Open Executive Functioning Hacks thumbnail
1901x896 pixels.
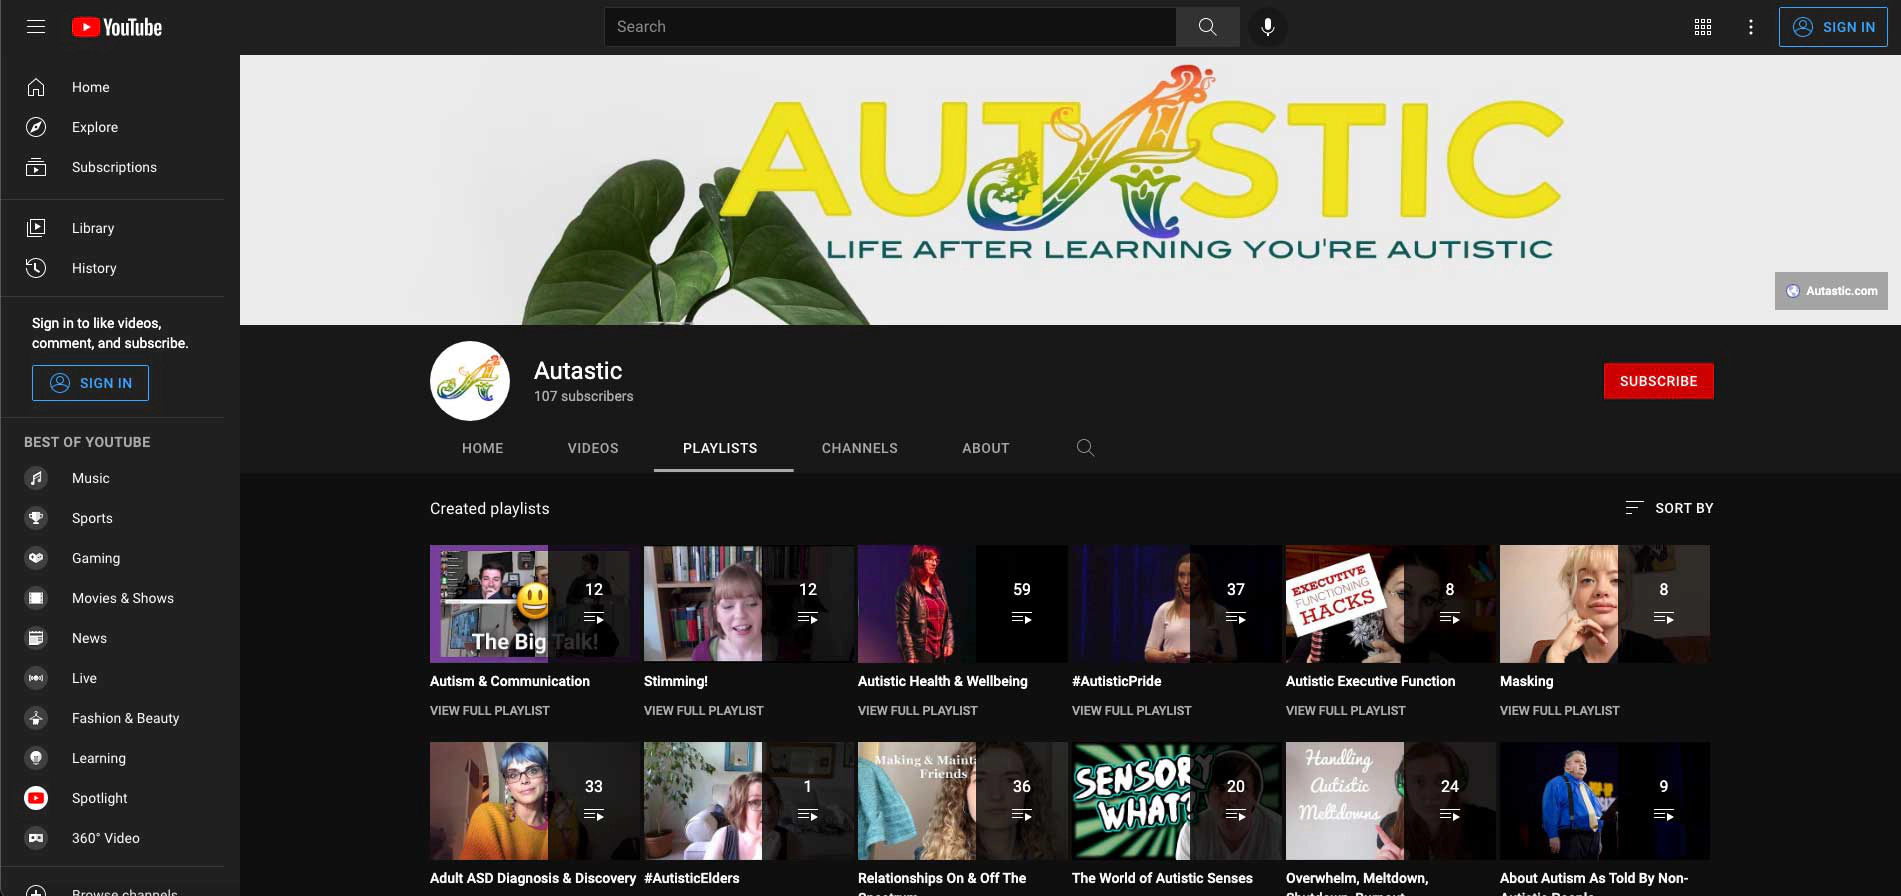click(x=1391, y=604)
